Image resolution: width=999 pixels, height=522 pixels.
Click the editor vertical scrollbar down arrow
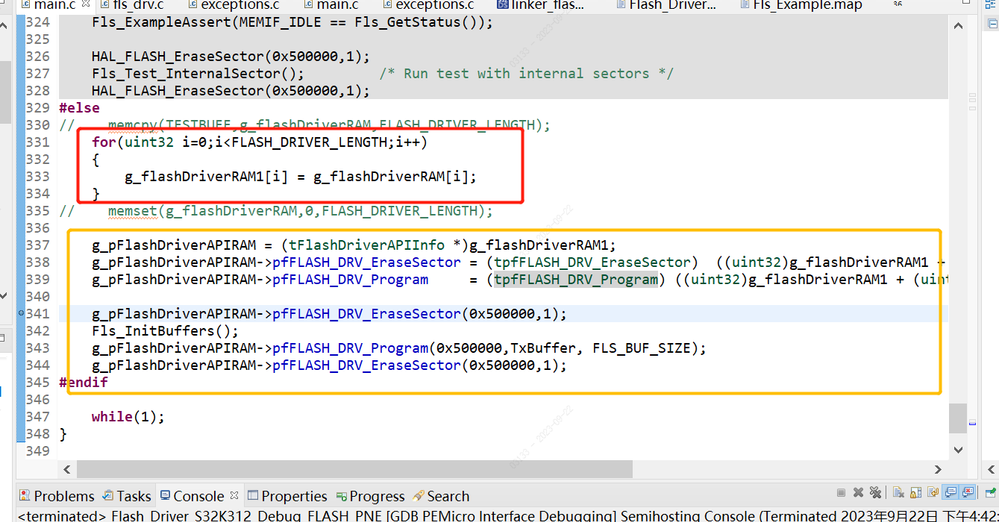click(958, 449)
